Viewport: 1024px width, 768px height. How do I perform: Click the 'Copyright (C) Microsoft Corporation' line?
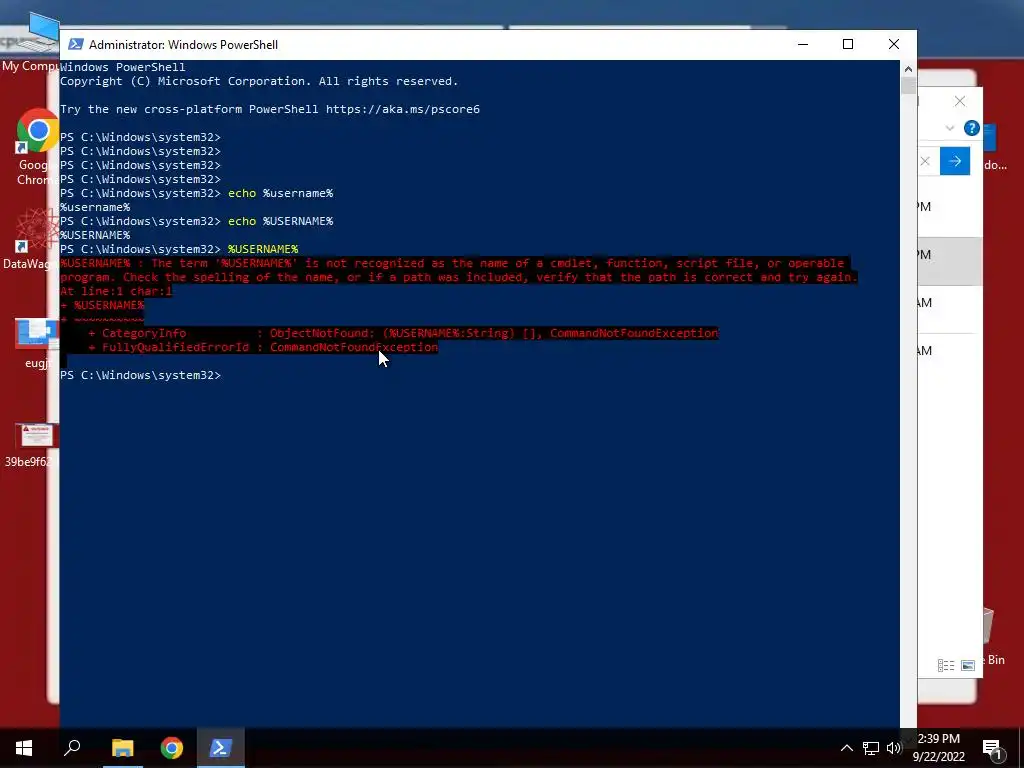pos(259,82)
